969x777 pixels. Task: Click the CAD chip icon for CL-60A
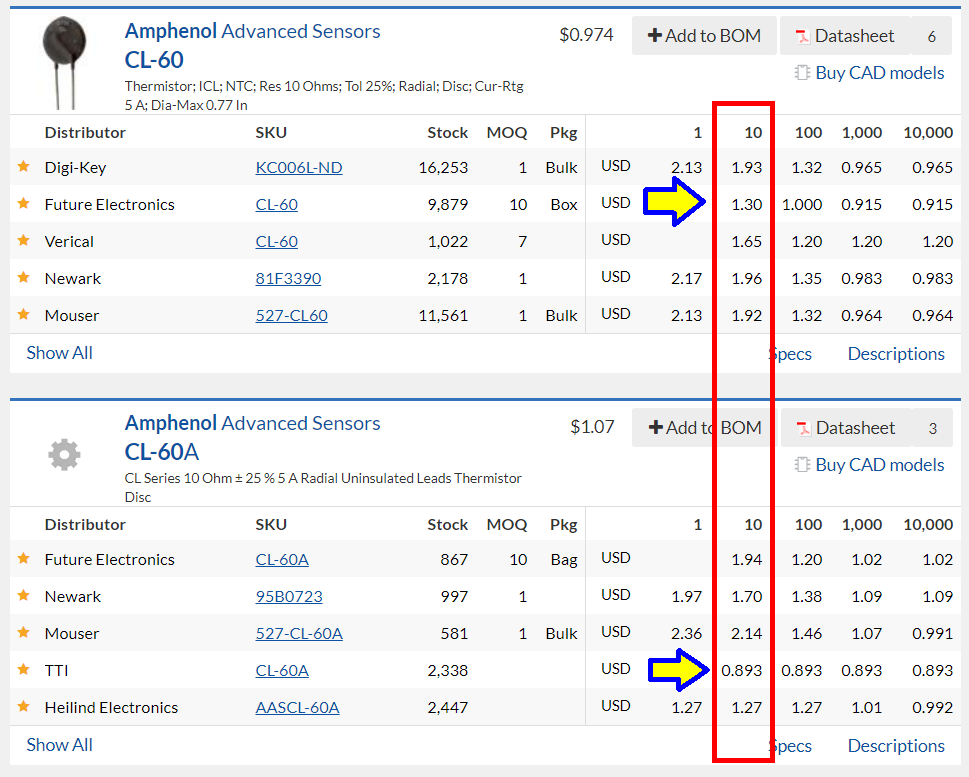click(x=802, y=465)
